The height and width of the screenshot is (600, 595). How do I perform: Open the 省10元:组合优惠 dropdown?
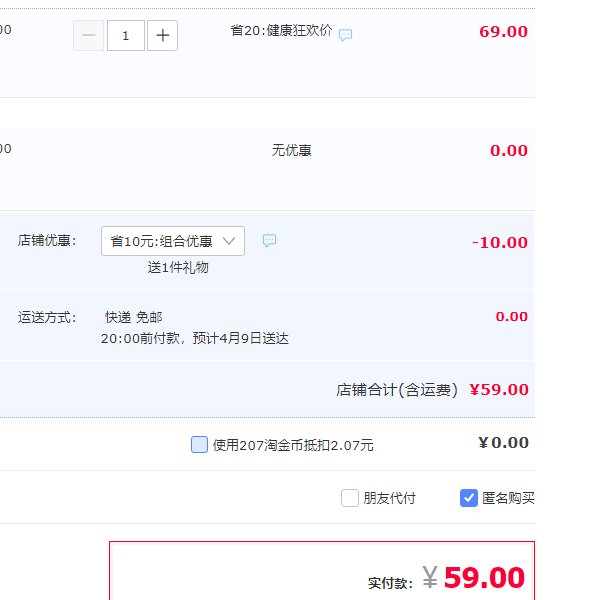tap(173, 241)
